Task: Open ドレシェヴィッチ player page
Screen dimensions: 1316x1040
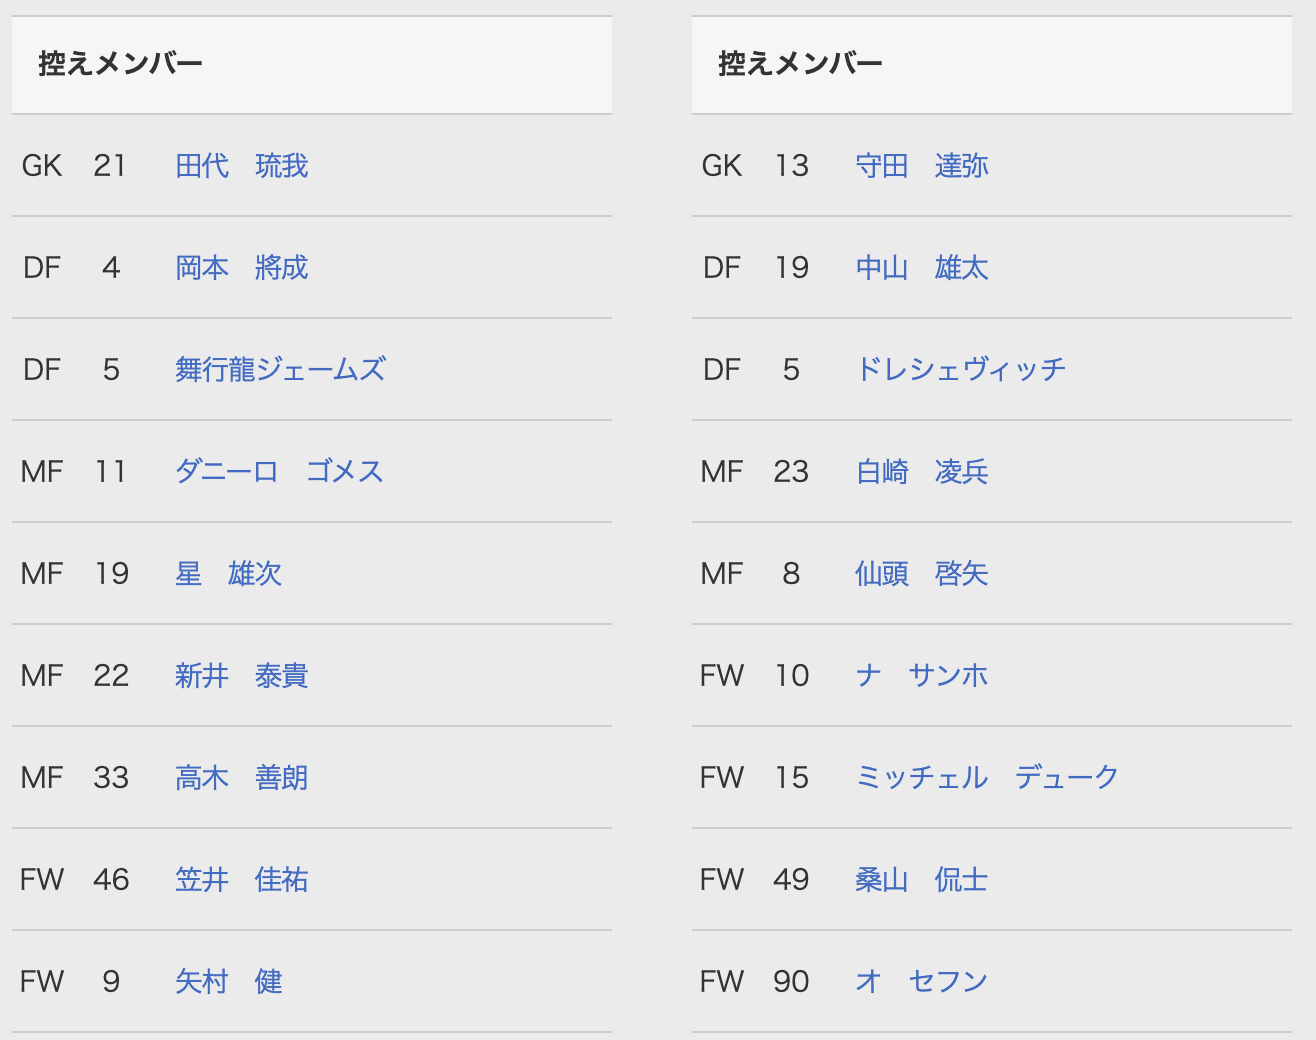Action: pyautogui.click(x=960, y=370)
